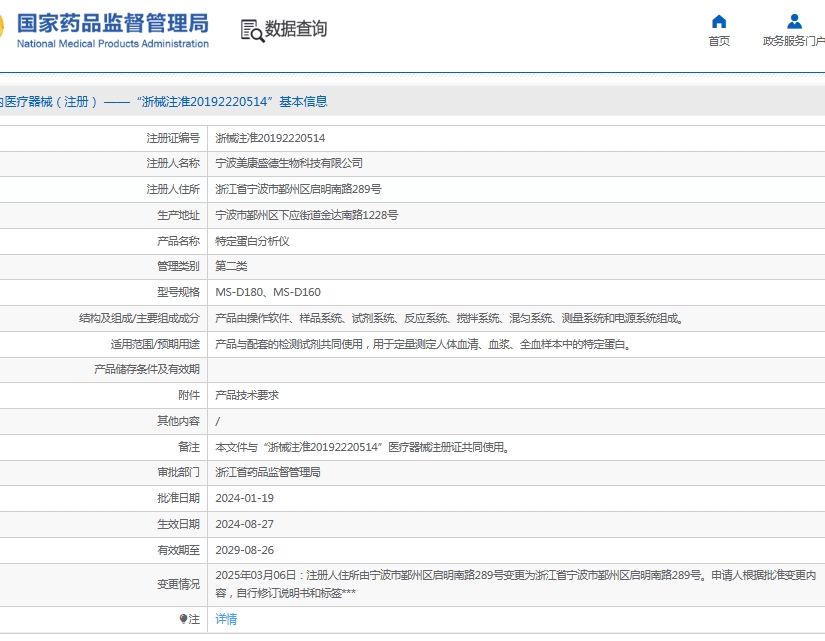Screen dimensions: 825x641
Task: Click National Medical Products Administration subtitle
Action: pyautogui.click(x=113, y=44)
